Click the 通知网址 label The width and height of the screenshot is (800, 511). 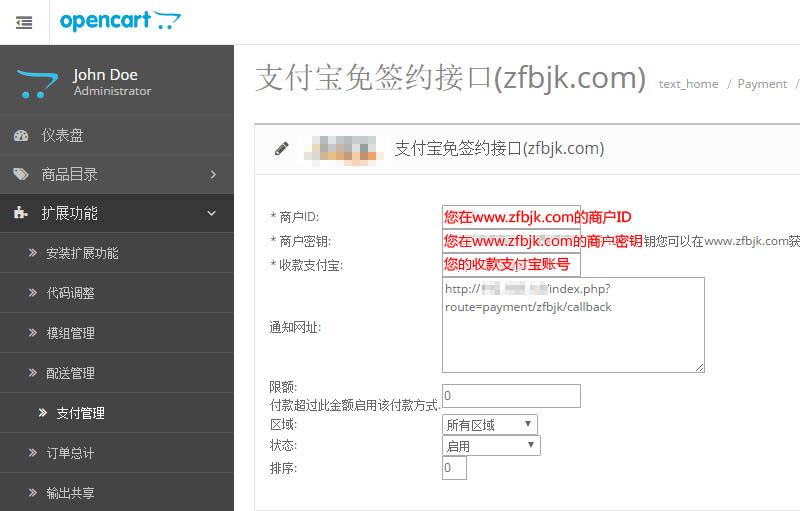295,327
